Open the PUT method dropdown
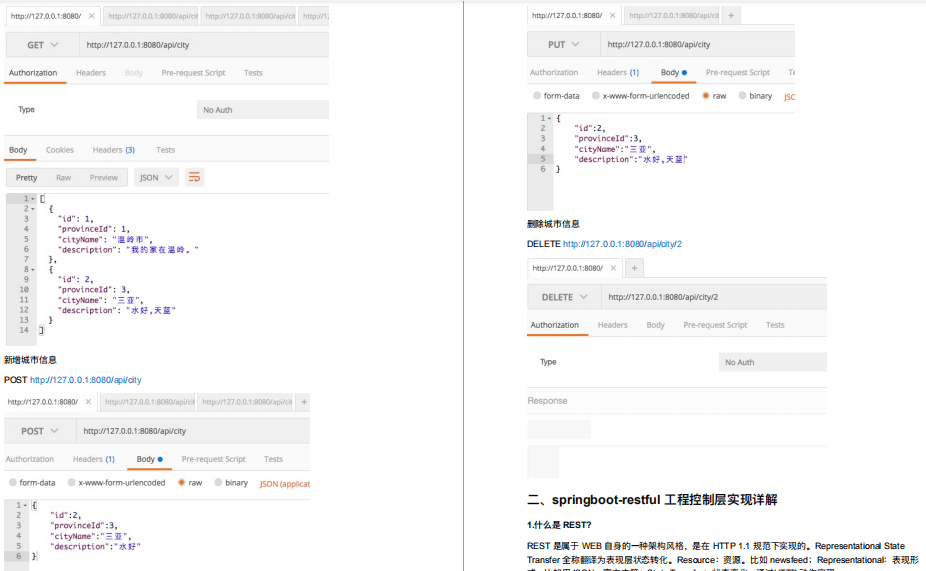 pyautogui.click(x=563, y=44)
